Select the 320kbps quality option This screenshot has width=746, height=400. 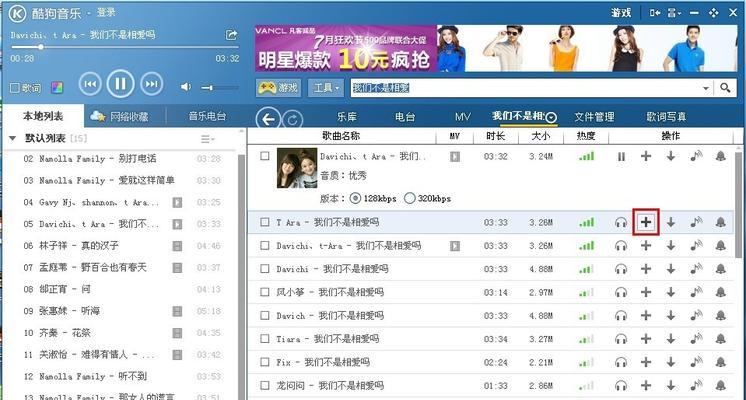[409, 198]
